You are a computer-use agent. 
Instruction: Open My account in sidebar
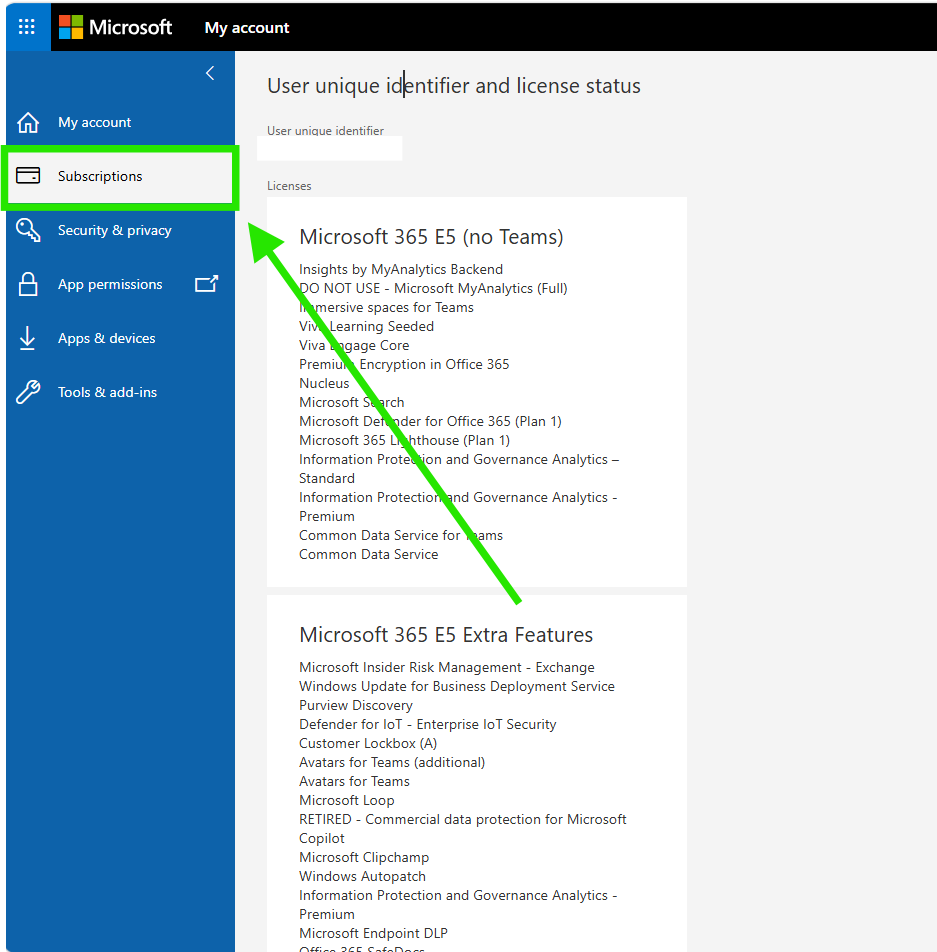click(94, 122)
